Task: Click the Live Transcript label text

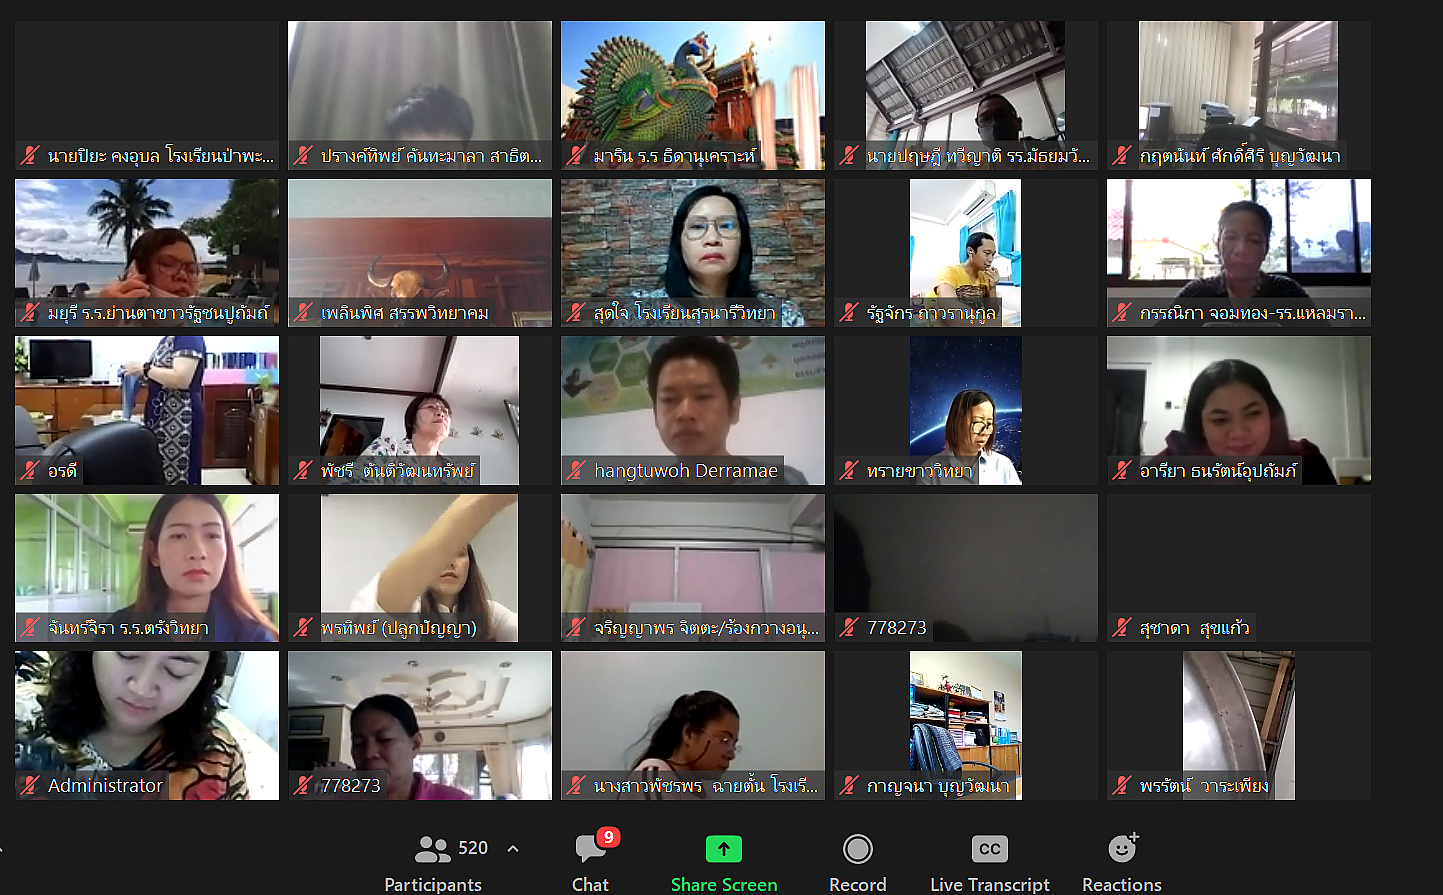Action: pos(989,885)
